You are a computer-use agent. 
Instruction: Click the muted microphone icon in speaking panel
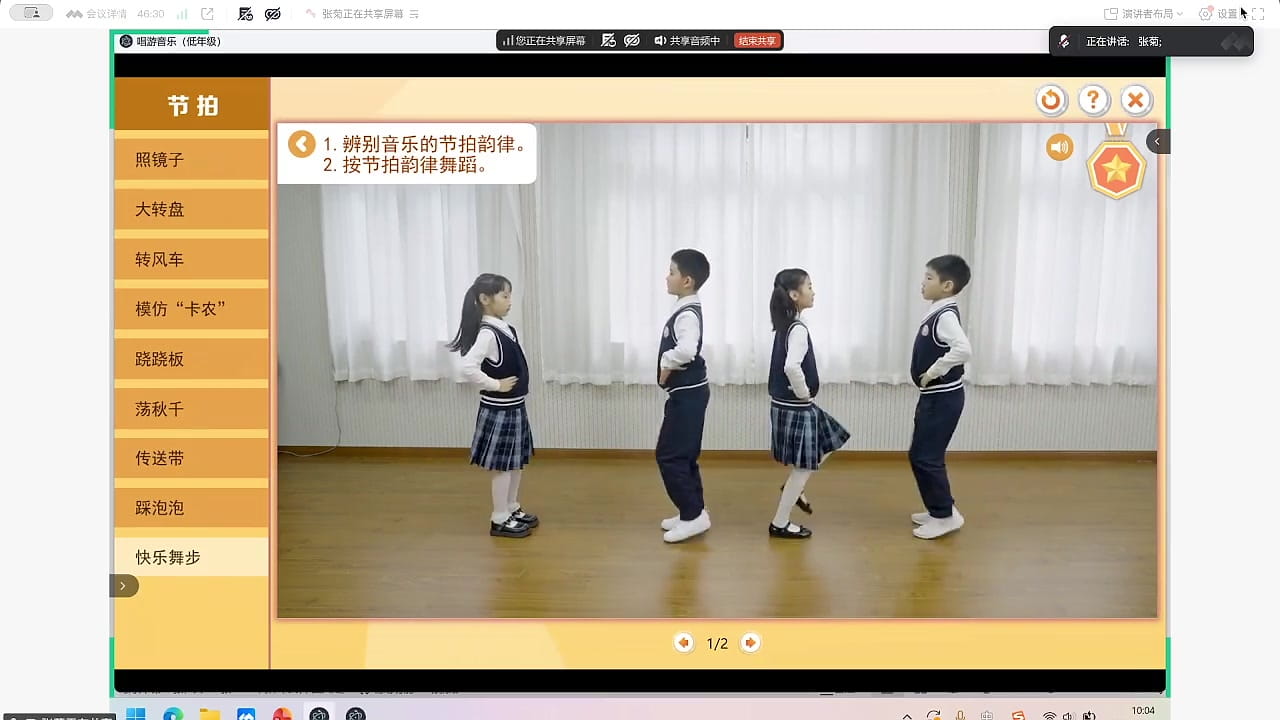tap(1064, 42)
